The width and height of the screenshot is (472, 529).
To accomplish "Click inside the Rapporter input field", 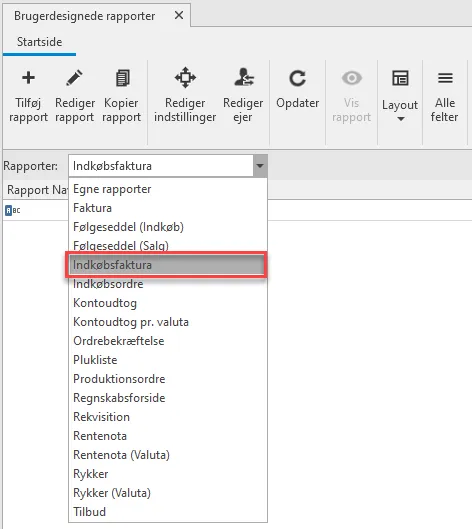I will click(161, 166).
